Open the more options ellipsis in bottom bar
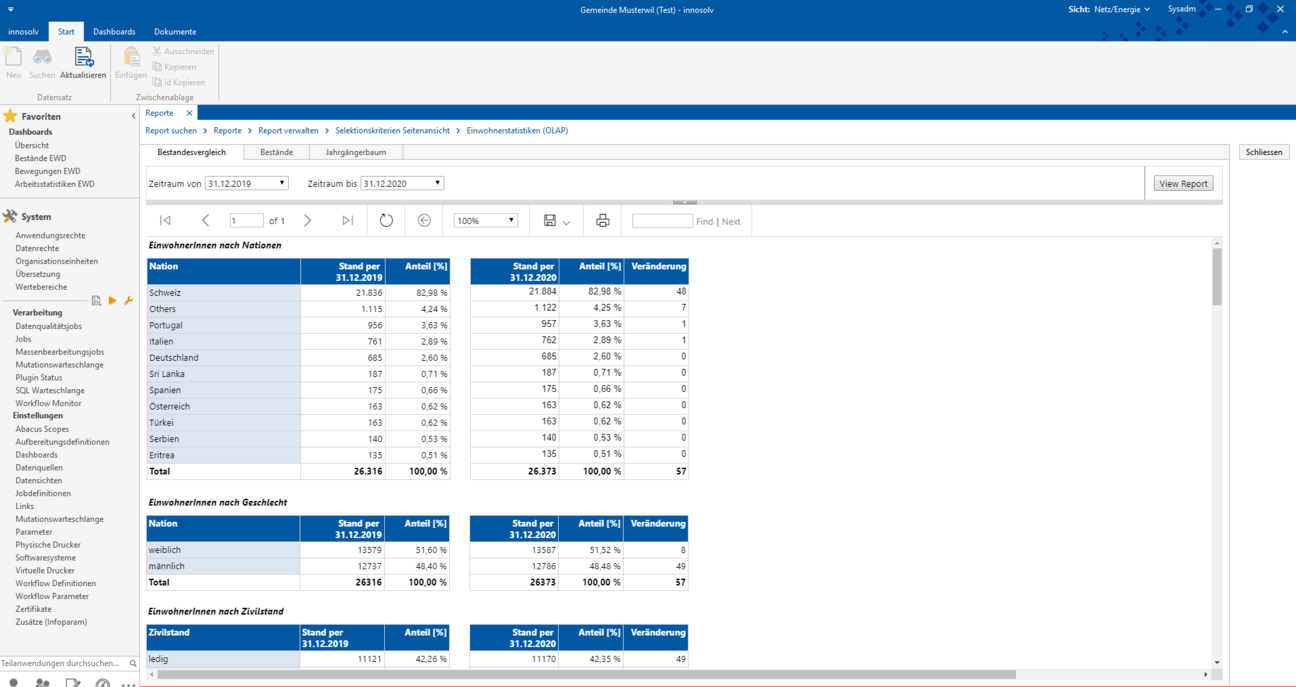Image resolution: width=1296 pixels, height=687 pixels. click(128, 684)
